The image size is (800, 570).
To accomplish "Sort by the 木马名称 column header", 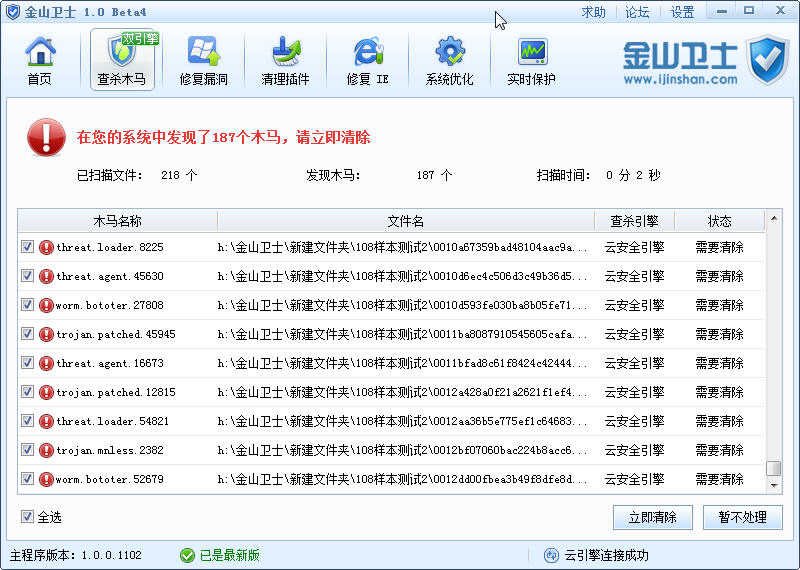I will coord(118,221).
